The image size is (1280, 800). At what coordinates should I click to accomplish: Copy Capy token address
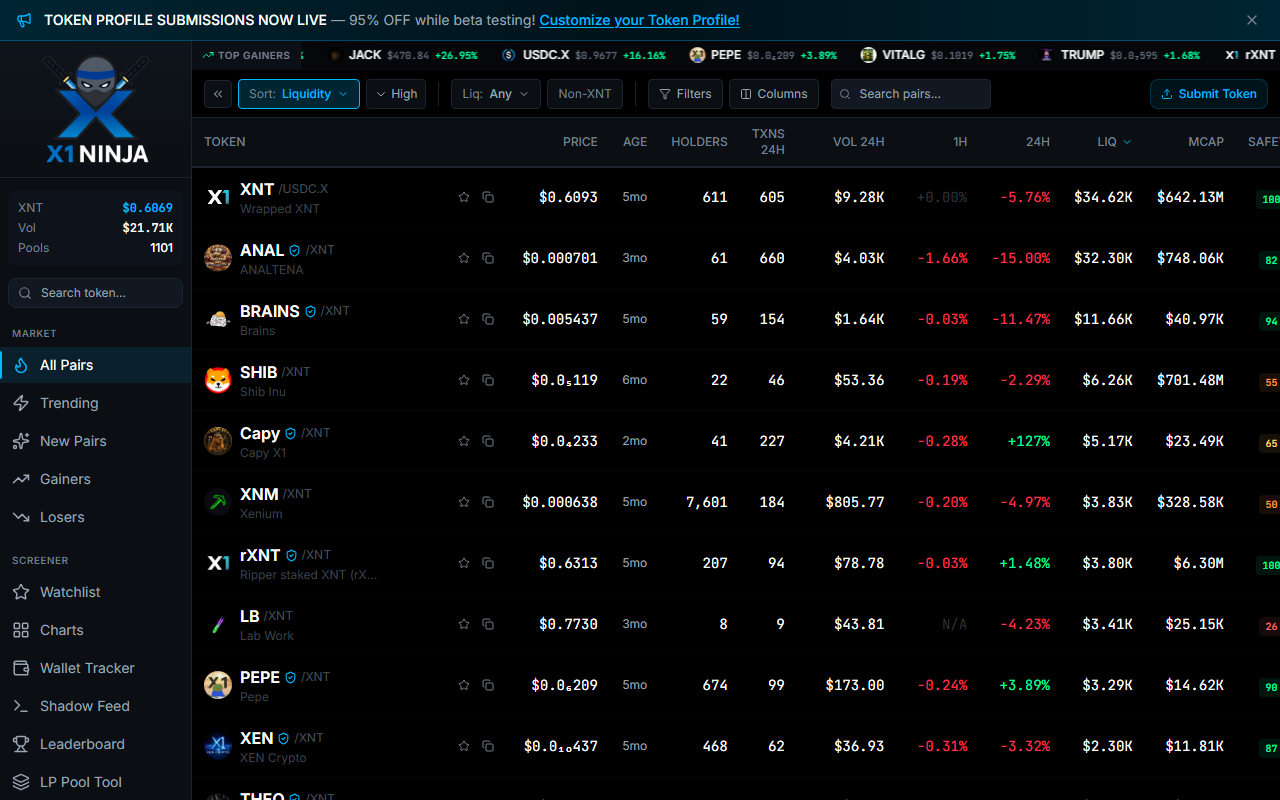tap(488, 442)
